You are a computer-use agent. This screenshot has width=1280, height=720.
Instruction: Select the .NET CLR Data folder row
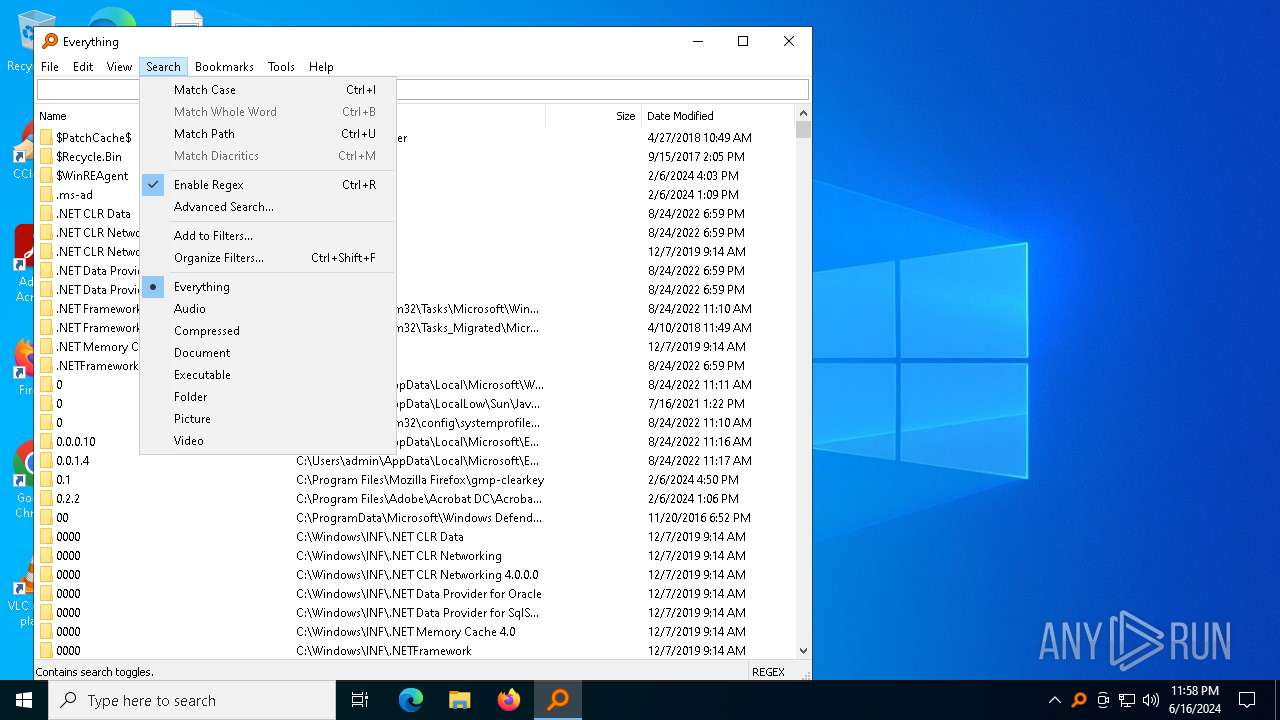[x=415, y=213]
